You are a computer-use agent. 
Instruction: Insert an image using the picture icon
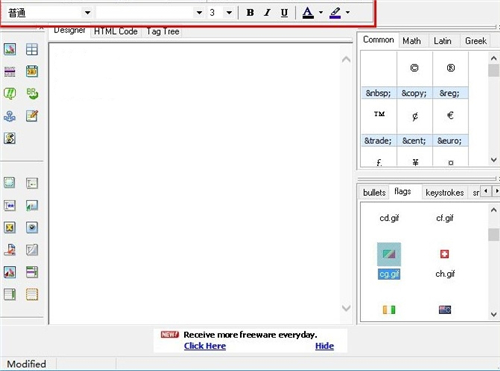coord(10,49)
